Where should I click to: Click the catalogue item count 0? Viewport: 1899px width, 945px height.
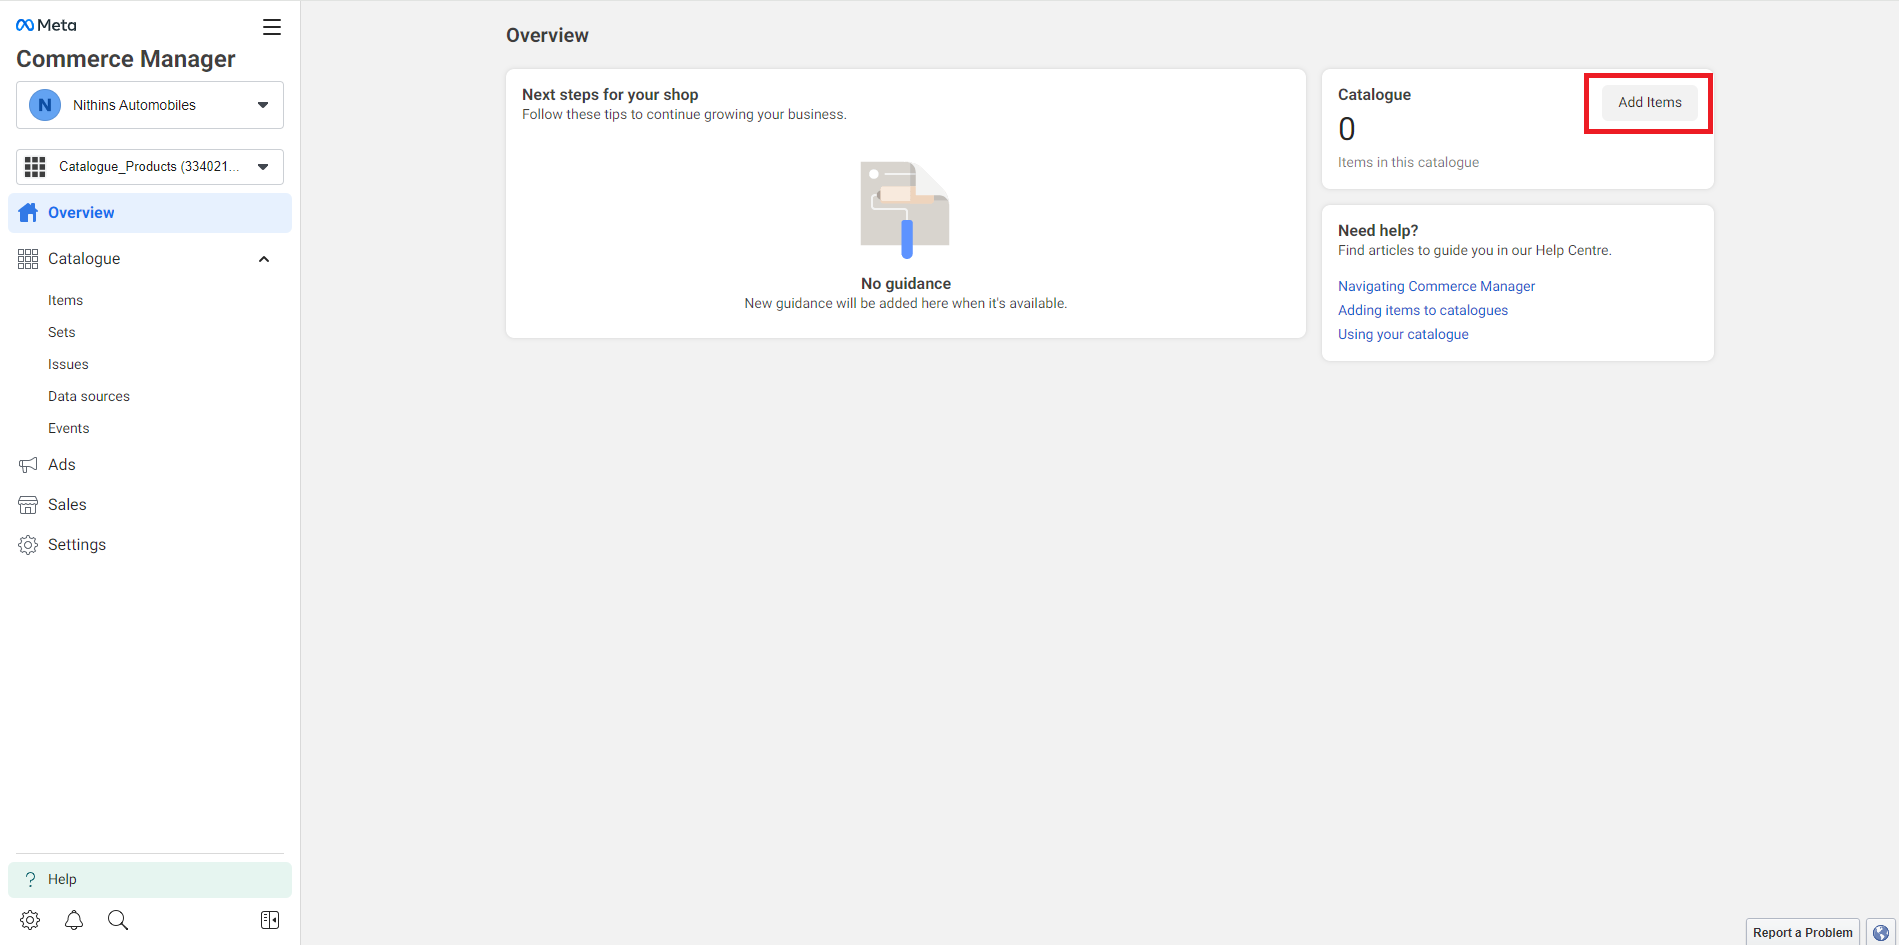1347,129
